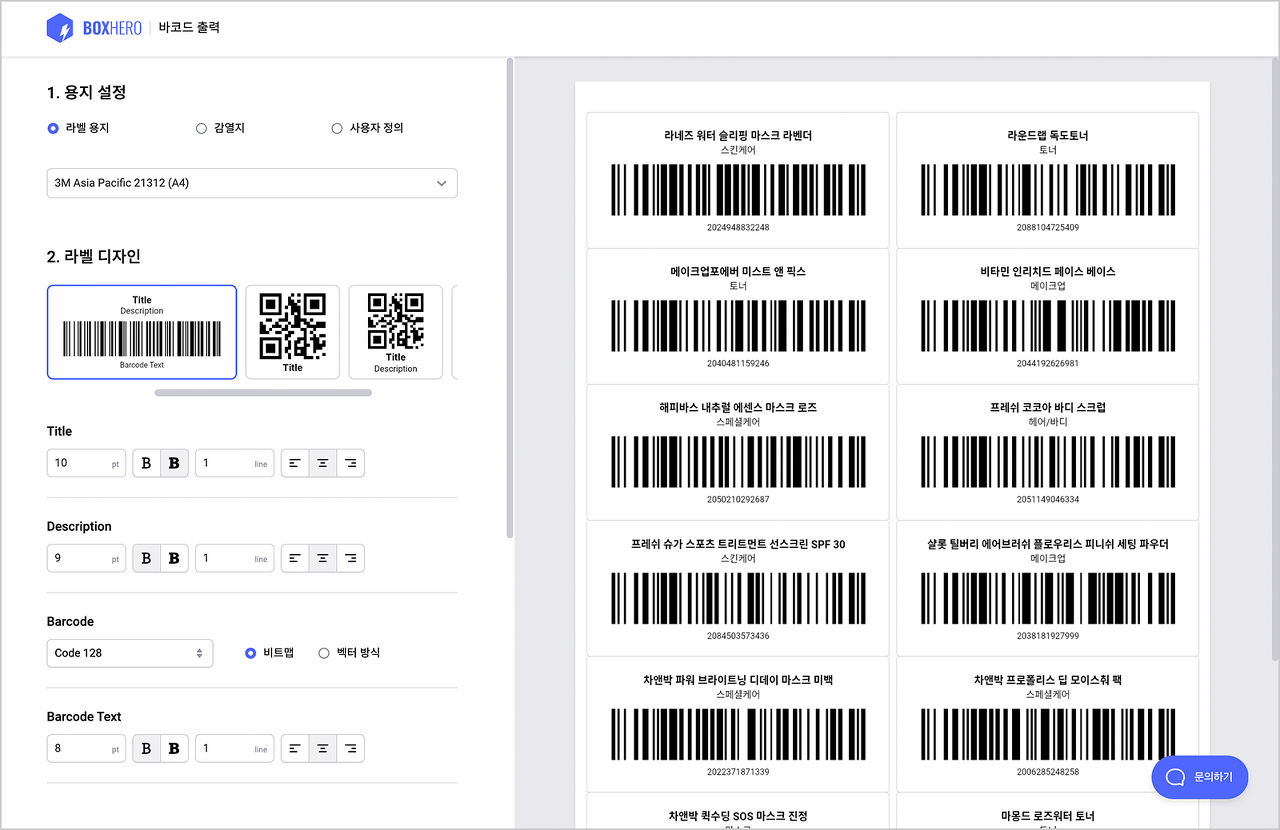
Task: Click the Barcode Text font size field
Action: (87, 748)
